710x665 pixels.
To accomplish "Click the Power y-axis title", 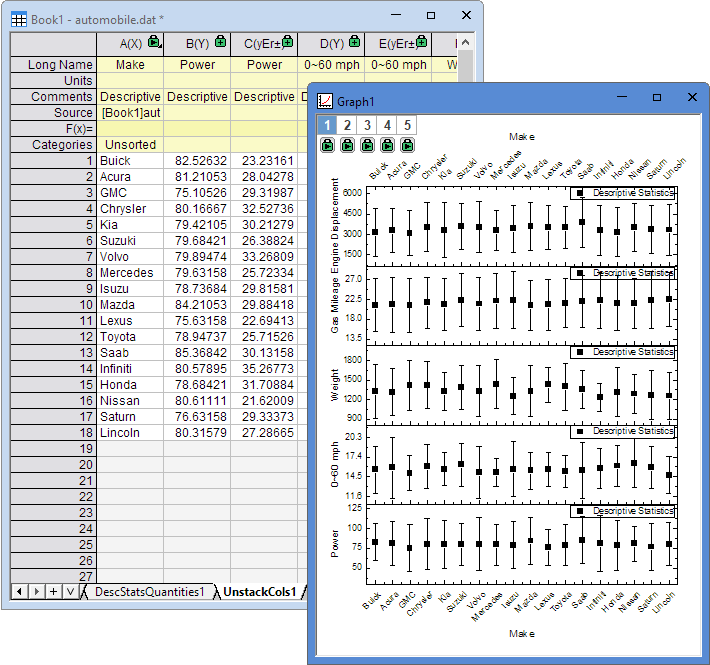I will point(335,543).
